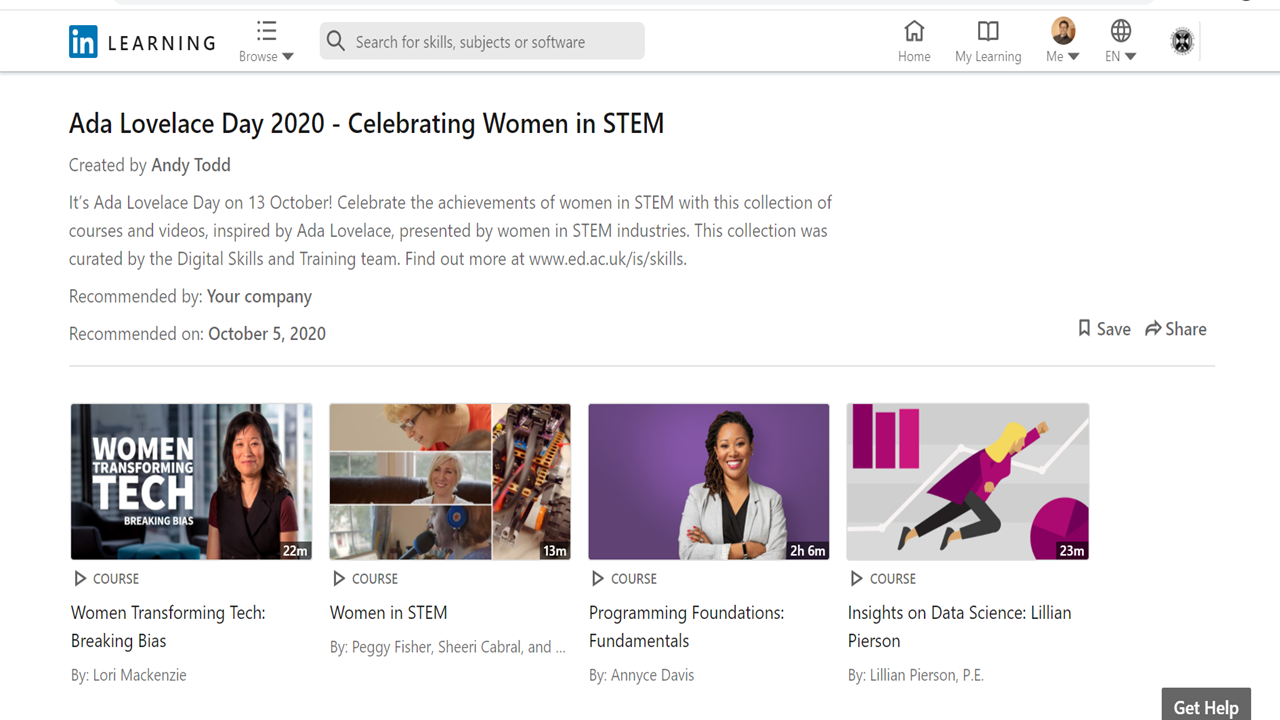
Task: Click the 13m duration badge
Action: click(554, 550)
